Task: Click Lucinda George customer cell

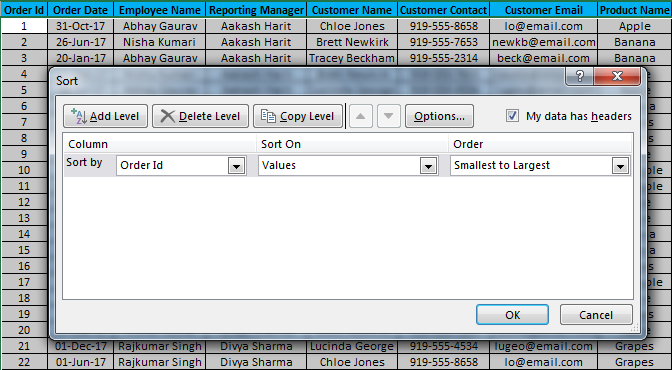Action: pos(352,346)
